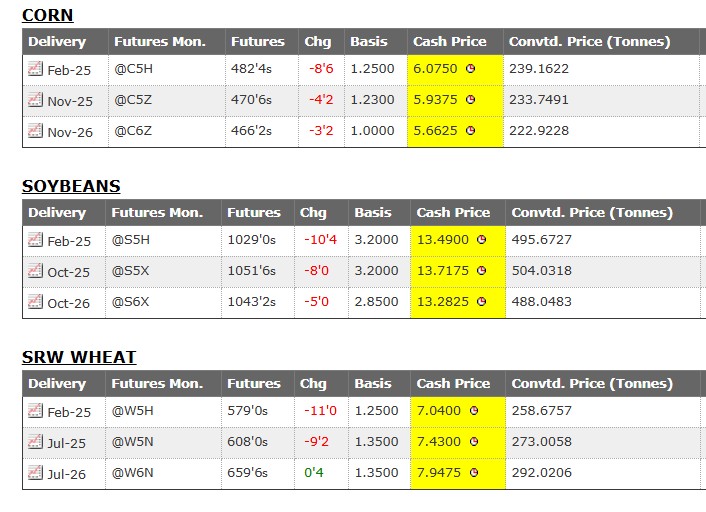Click the Delivery column header in SRW Wheat table
This screenshot has height=512, width=706.
click(57, 384)
